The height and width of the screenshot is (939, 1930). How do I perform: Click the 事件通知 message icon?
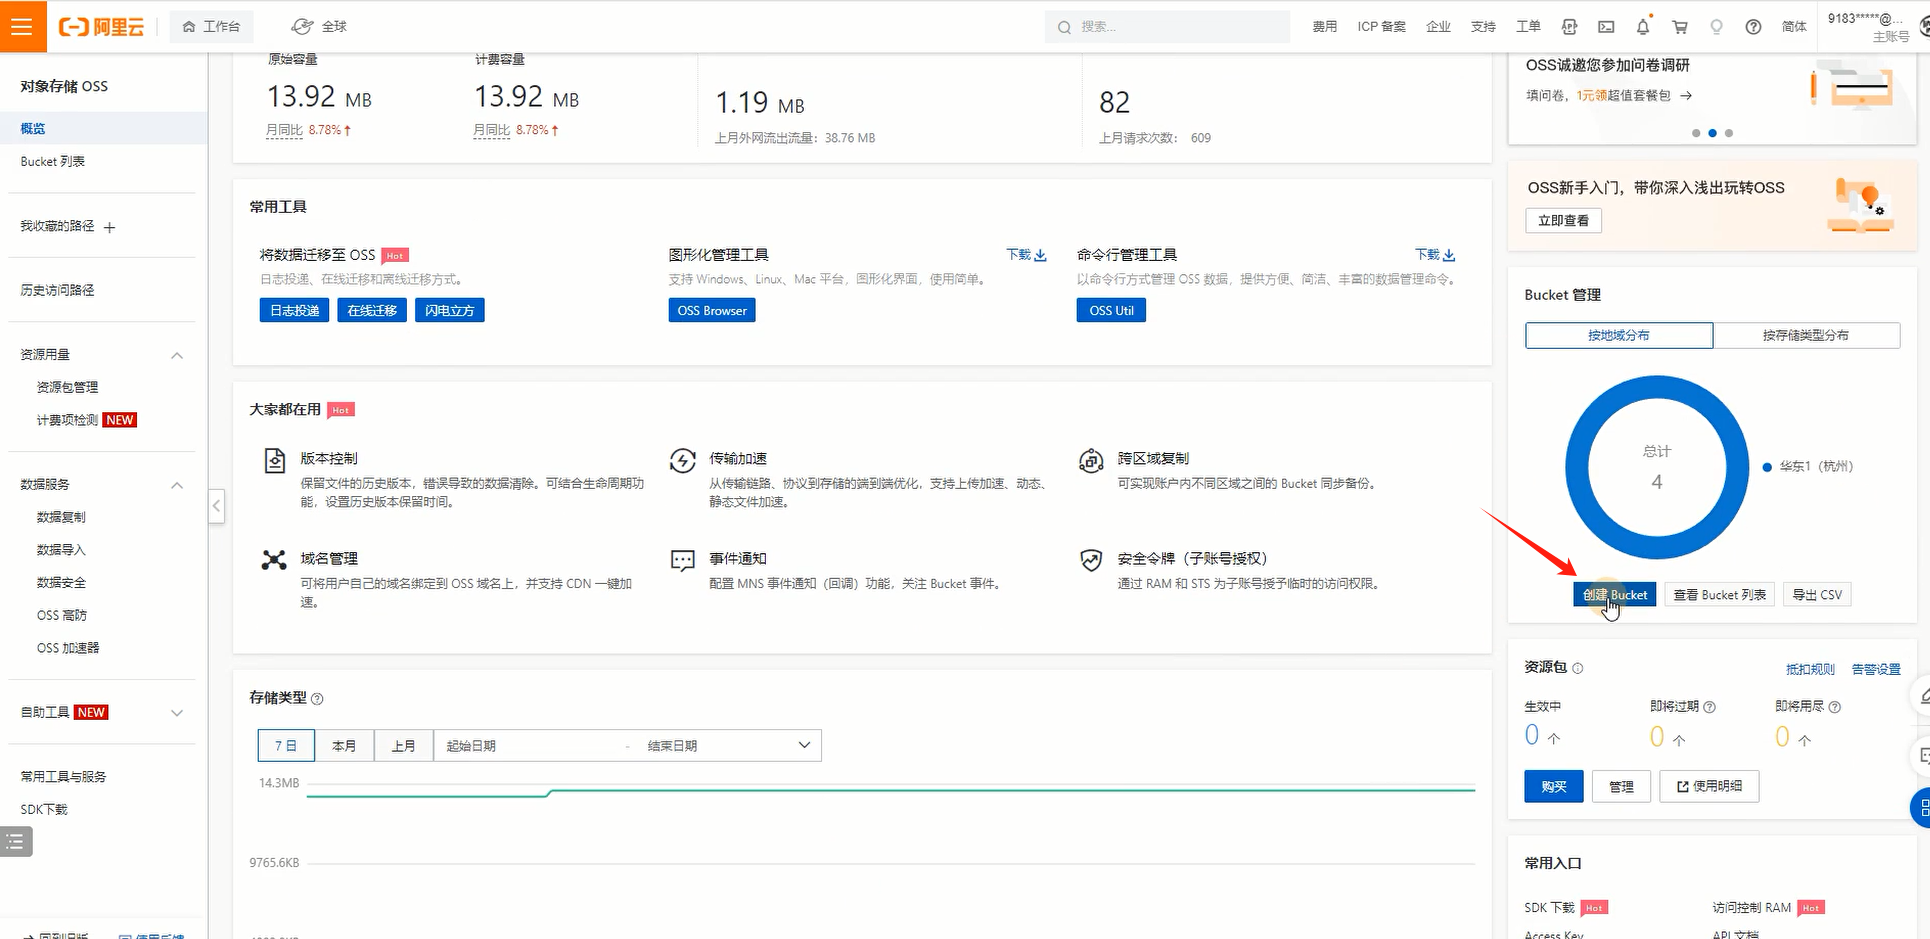tap(682, 560)
